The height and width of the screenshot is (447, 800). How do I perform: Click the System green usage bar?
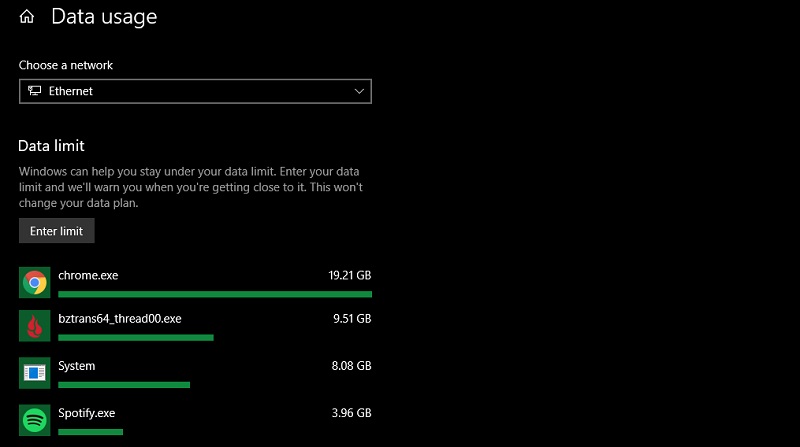pos(124,384)
